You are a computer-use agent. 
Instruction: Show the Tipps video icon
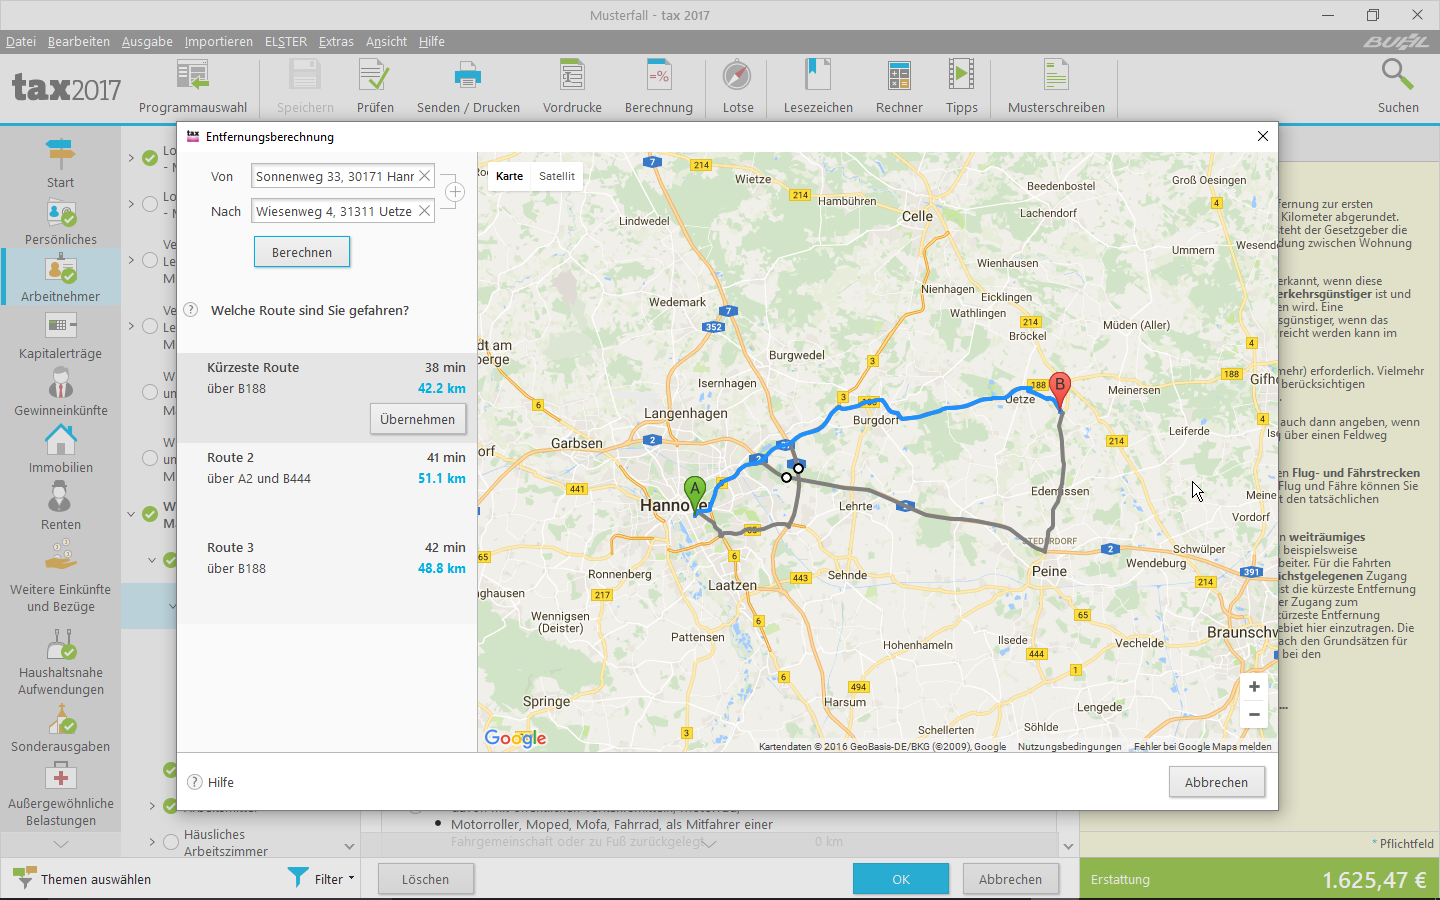961,76
